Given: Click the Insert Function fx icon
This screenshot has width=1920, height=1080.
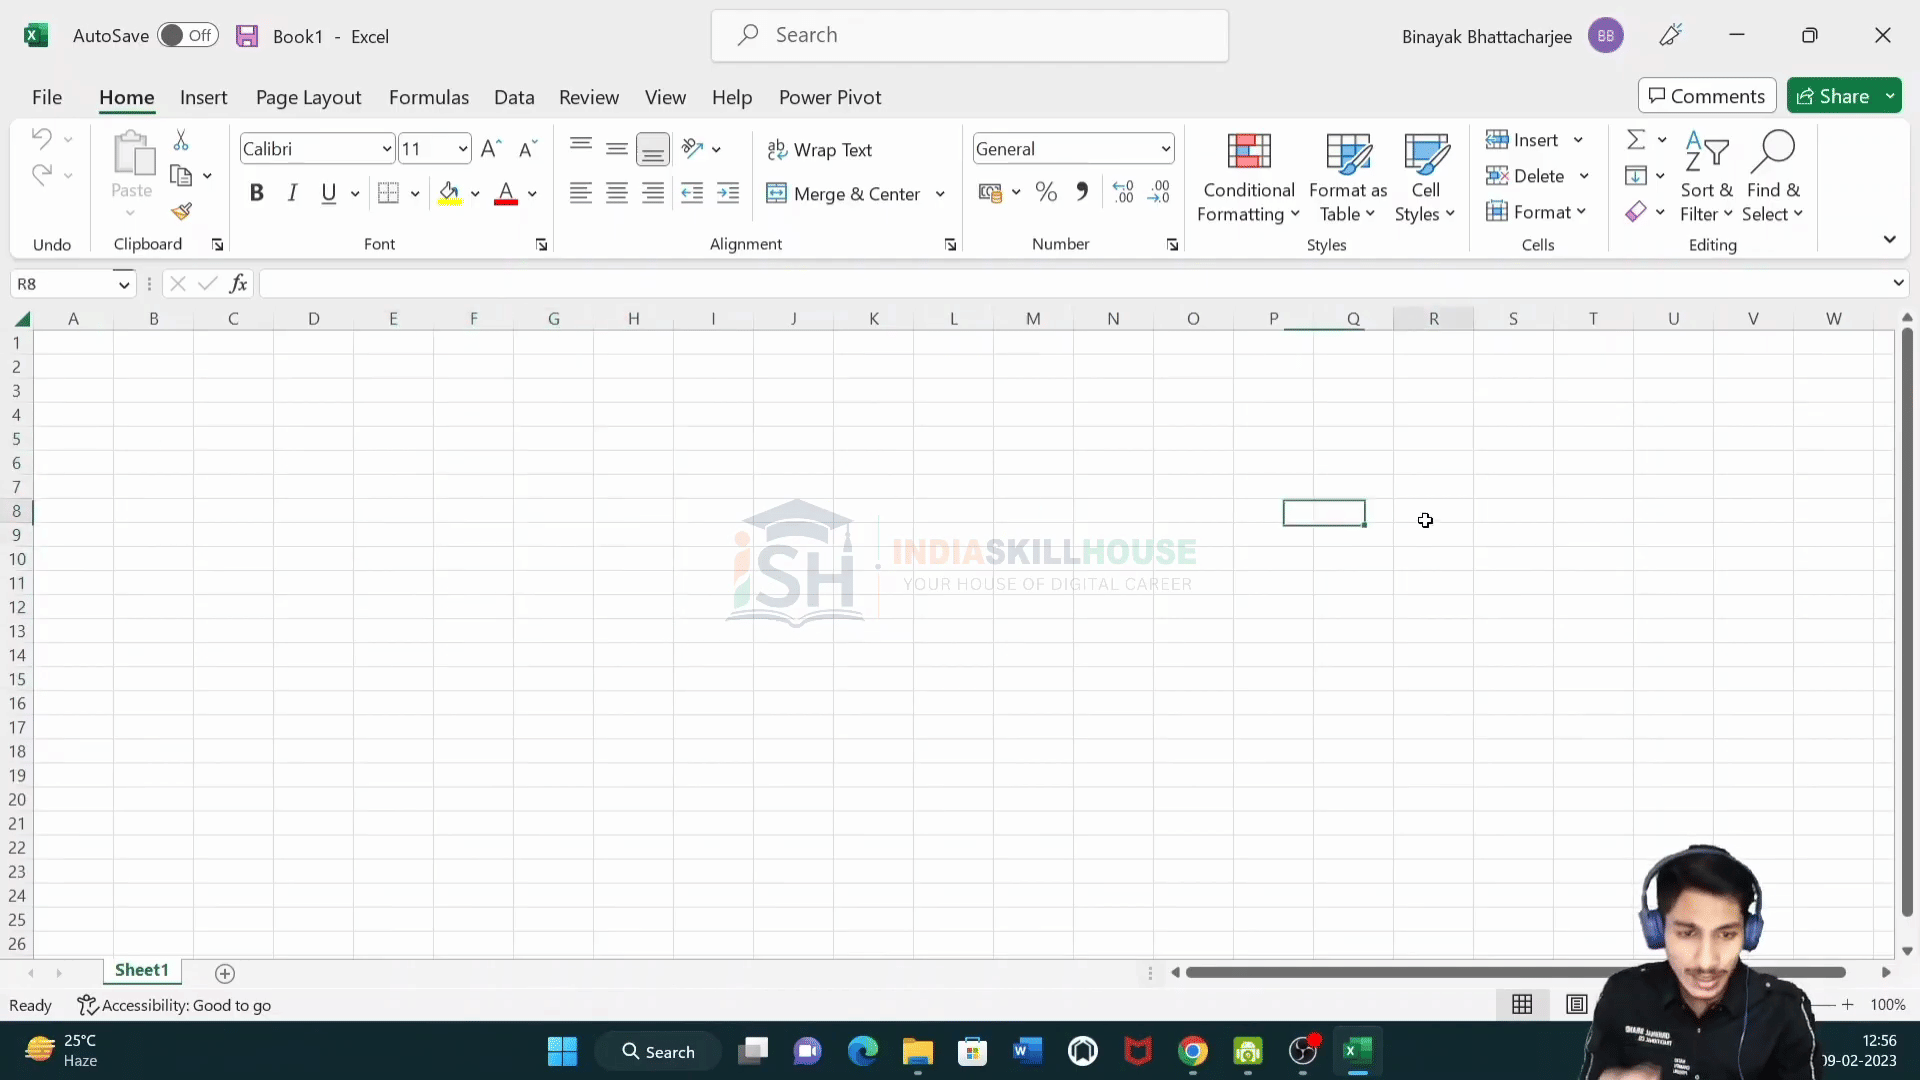Looking at the screenshot, I should click(x=238, y=284).
